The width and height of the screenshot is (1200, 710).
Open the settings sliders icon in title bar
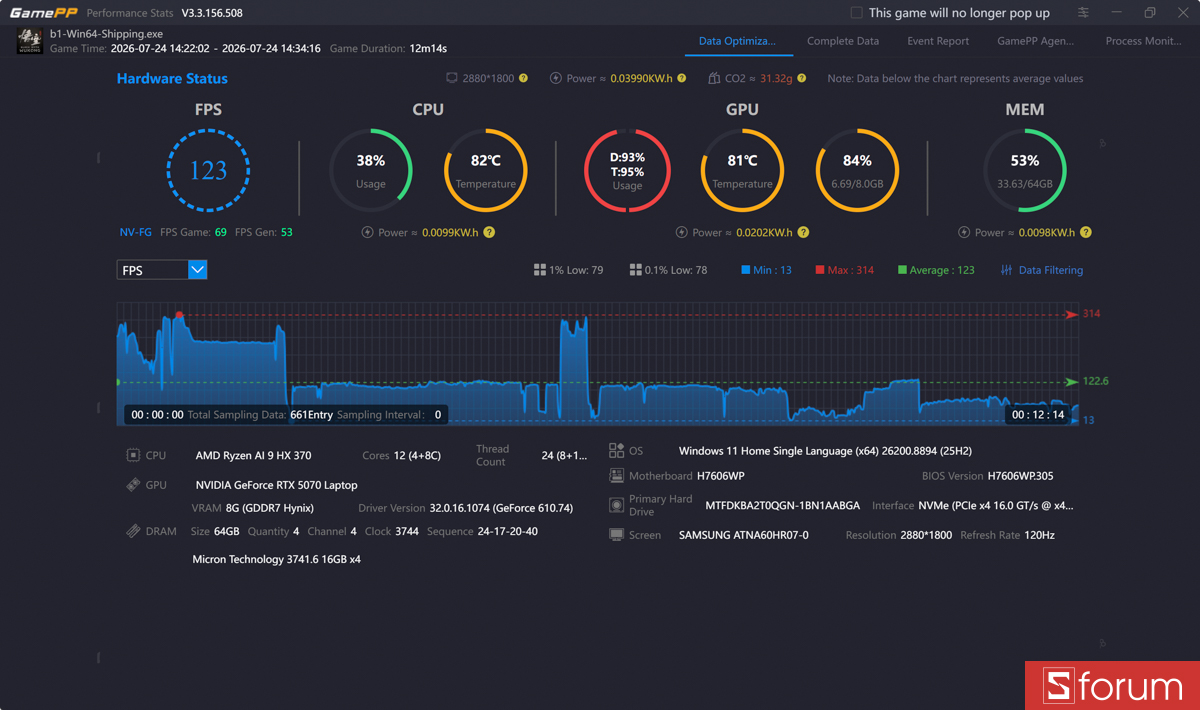point(1084,13)
